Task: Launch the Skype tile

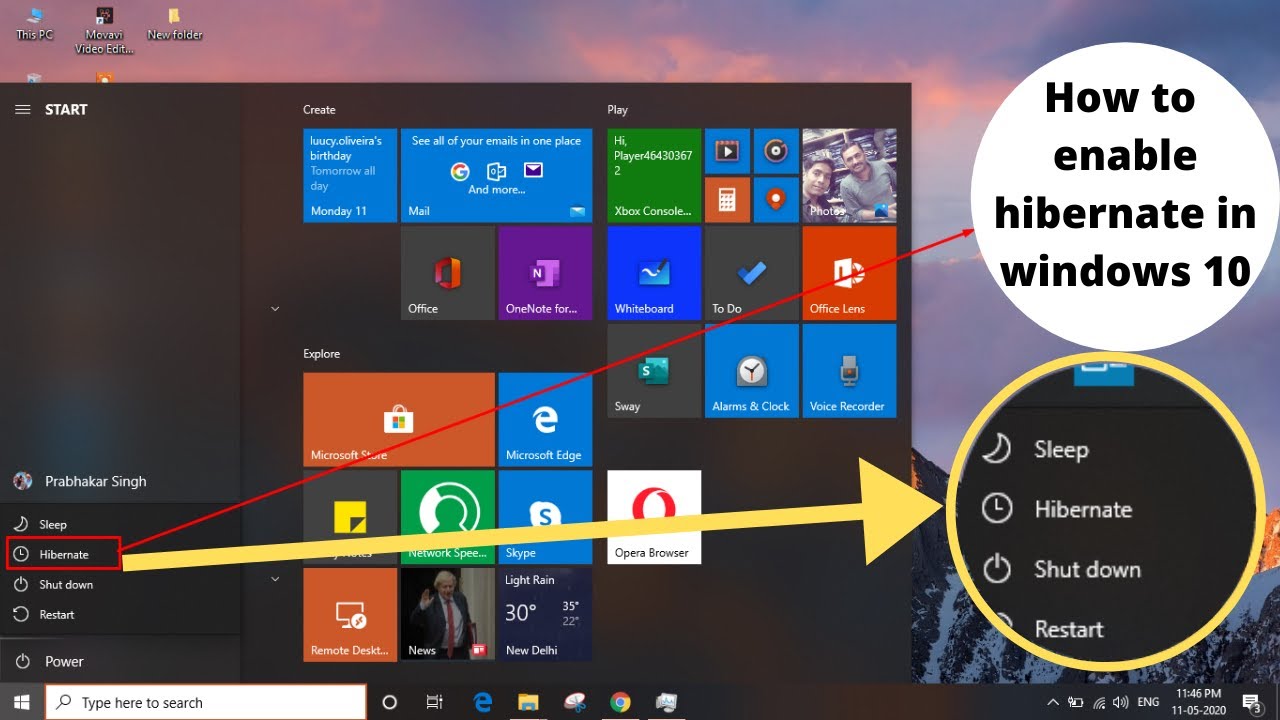Action: coord(545,518)
